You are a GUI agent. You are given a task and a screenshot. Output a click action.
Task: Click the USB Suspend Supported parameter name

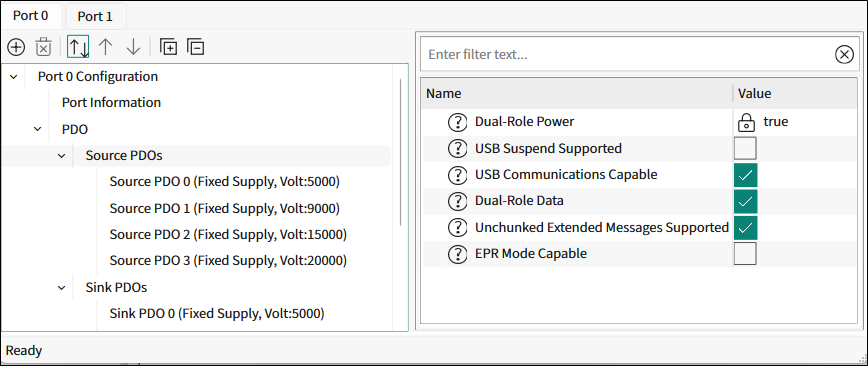coord(549,148)
